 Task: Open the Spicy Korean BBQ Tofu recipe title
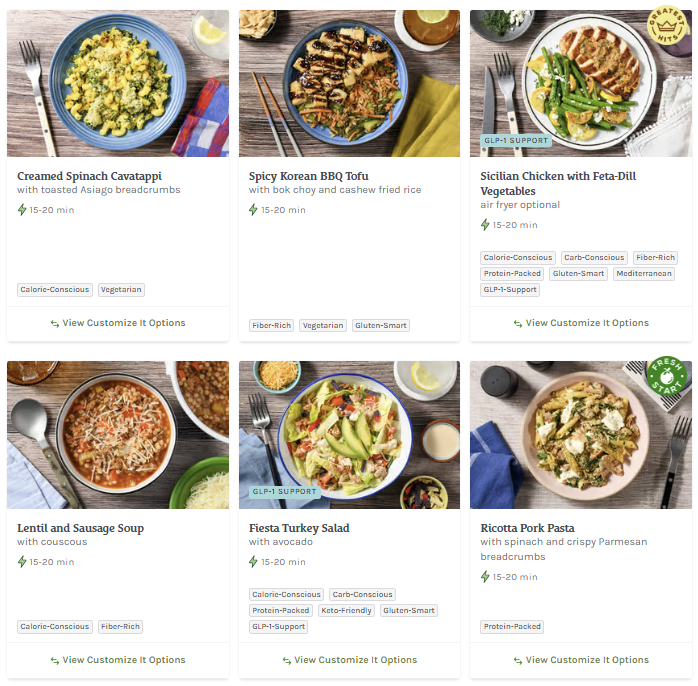(309, 176)
